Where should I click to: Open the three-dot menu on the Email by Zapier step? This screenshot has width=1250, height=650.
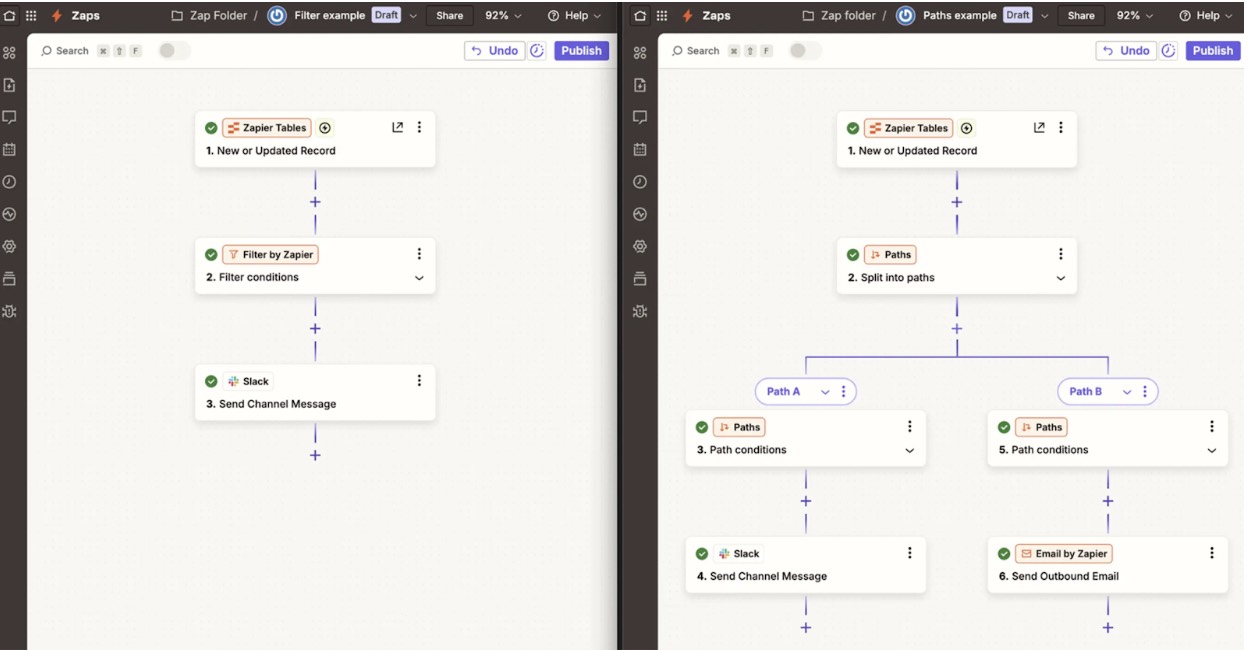[x=1211, y=553]
